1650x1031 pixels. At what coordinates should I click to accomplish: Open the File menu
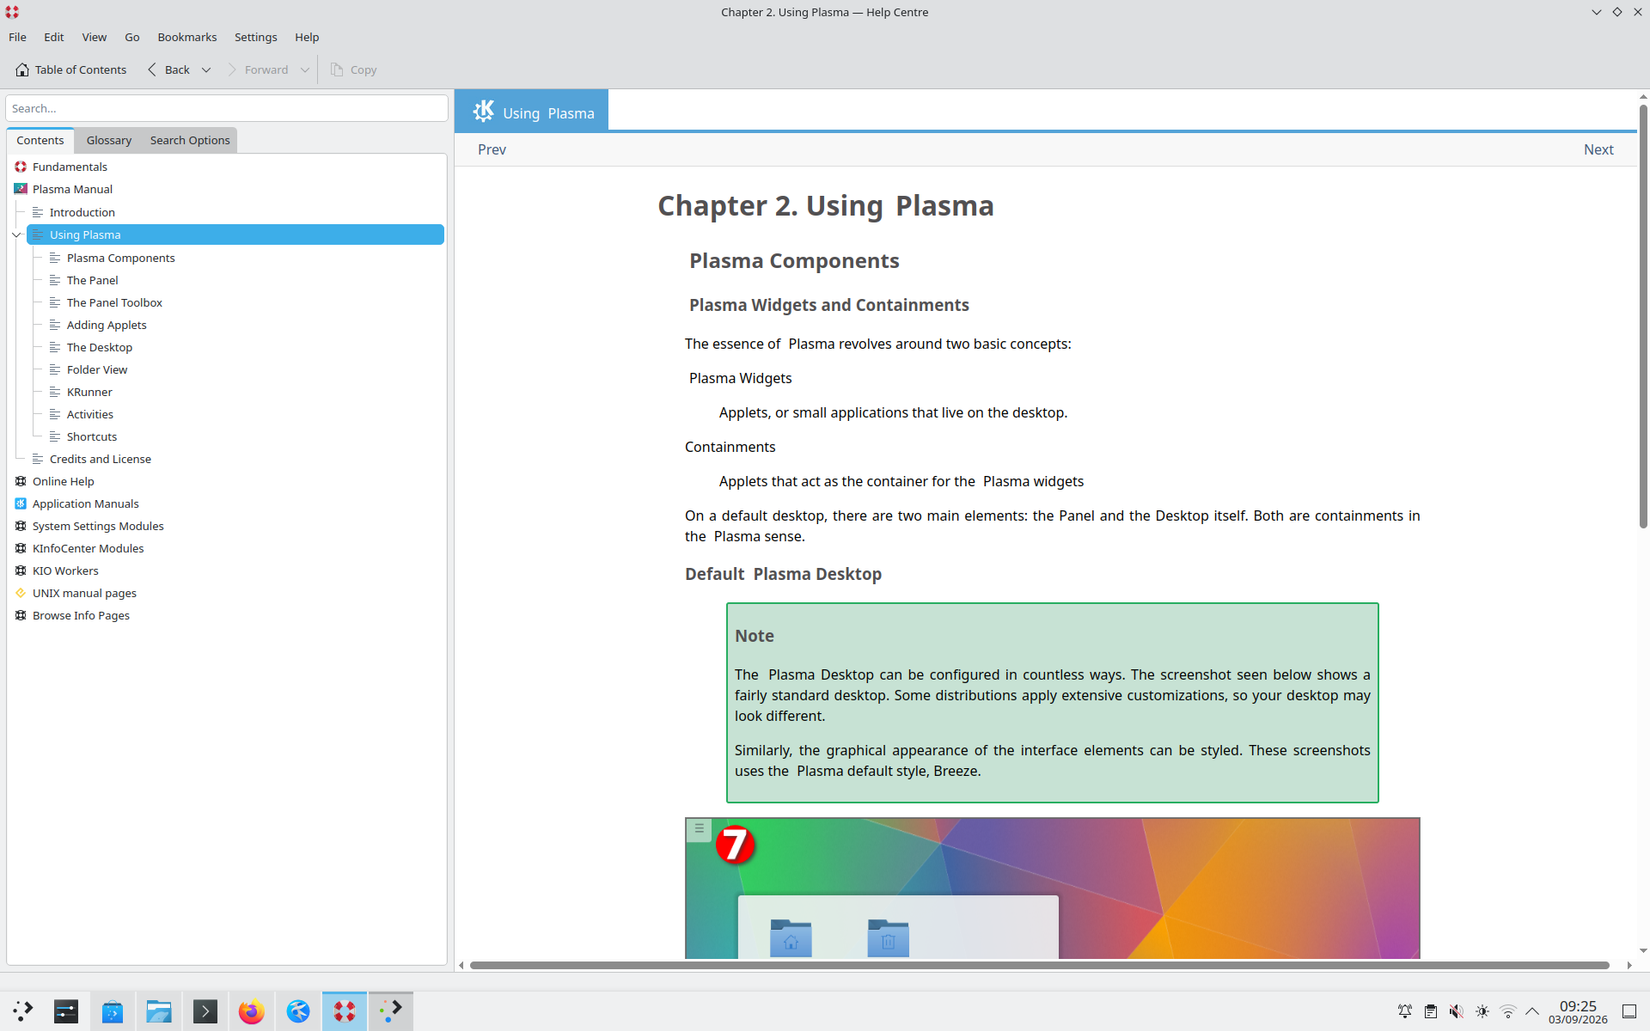(x=18, y=37)
